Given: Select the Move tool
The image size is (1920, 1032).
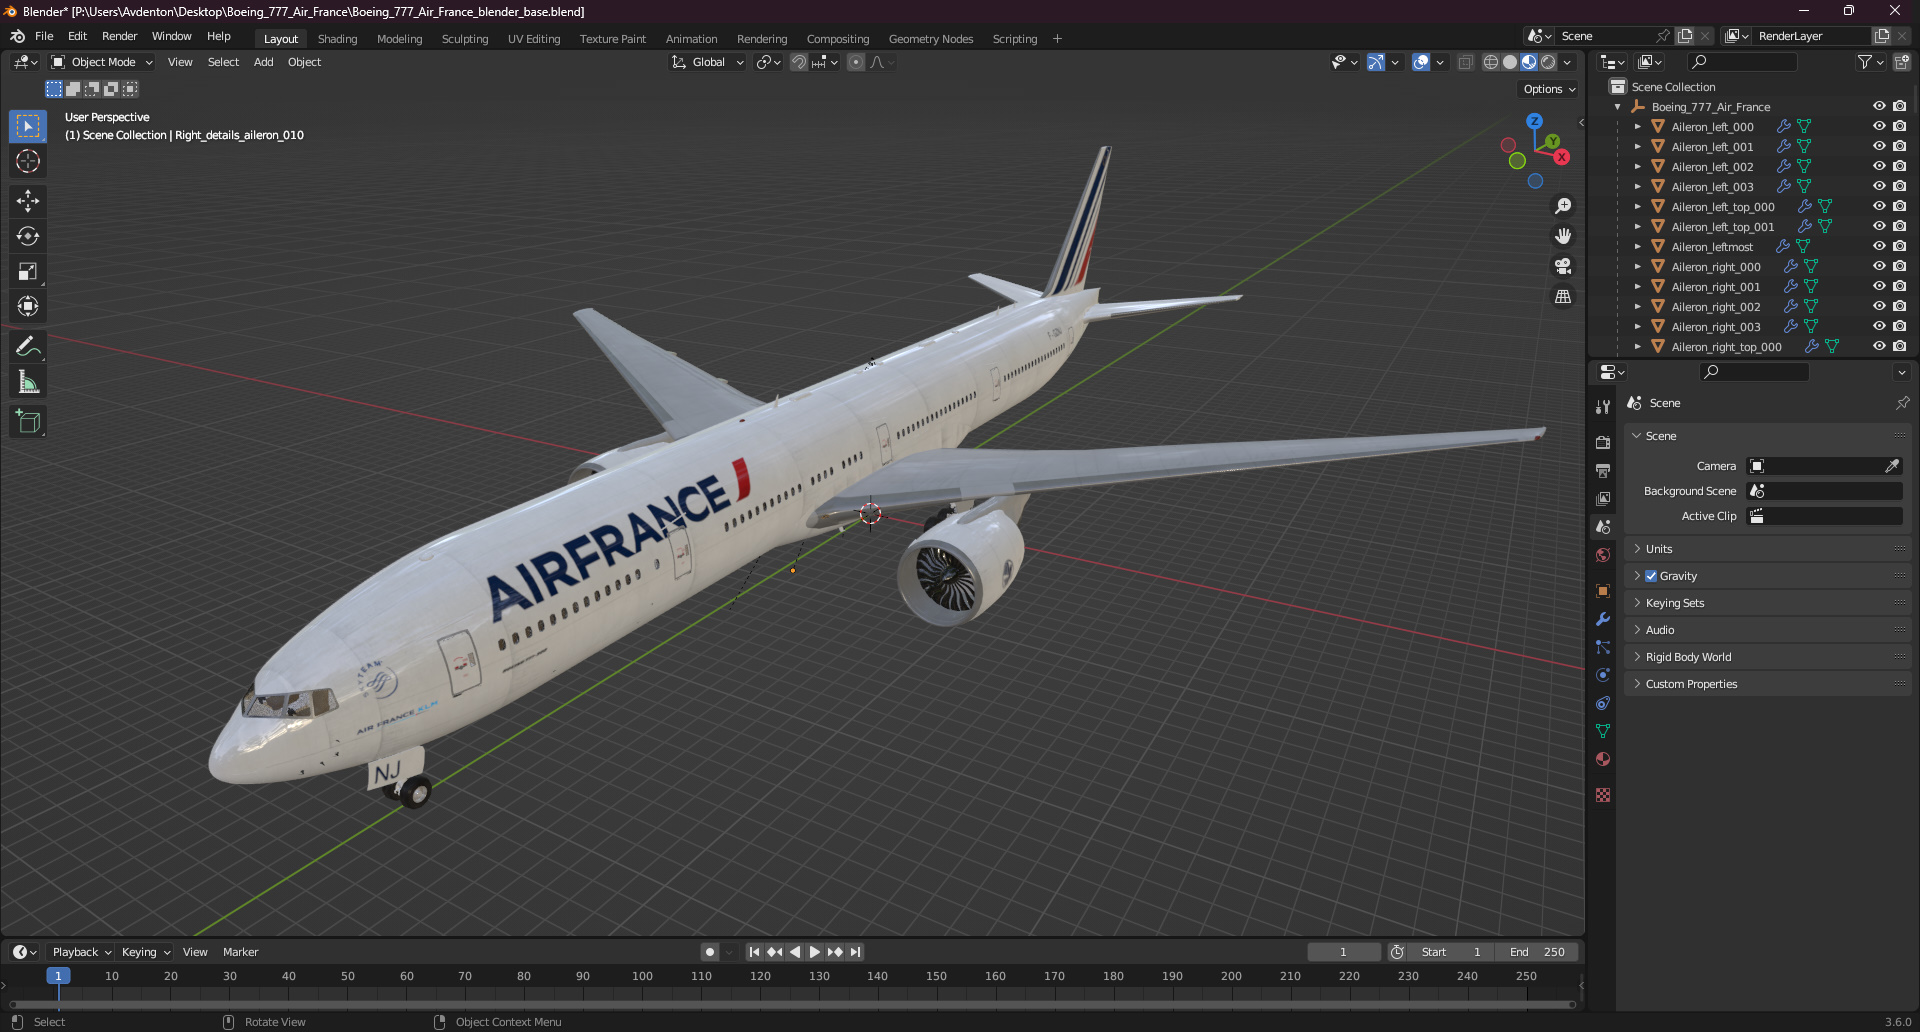Looking at the screenshot, I should (28, 201).
